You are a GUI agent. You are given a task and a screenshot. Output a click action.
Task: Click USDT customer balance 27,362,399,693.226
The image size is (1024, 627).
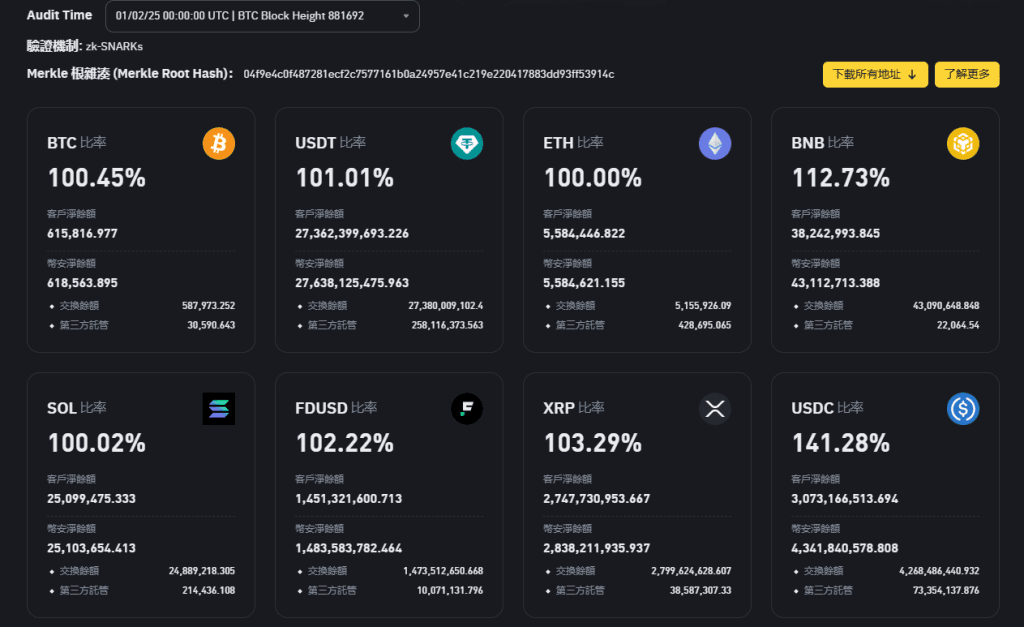click(352, 233)
